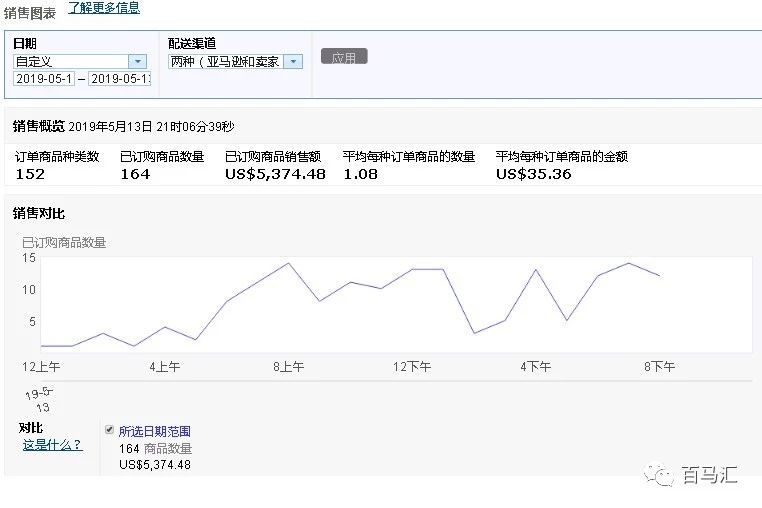Click the 已订购商品销售额 value US$5,374.48 in overview
The width and height of the screenshot is (762, 508).
[275, 174]
